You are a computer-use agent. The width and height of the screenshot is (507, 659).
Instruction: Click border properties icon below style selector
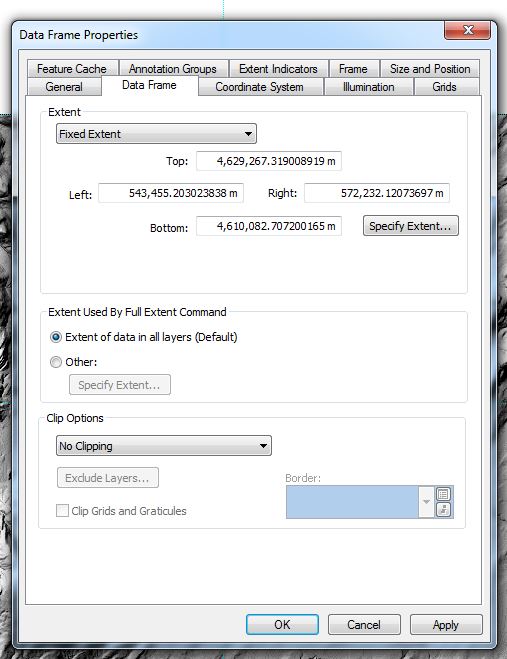point(443,510)
